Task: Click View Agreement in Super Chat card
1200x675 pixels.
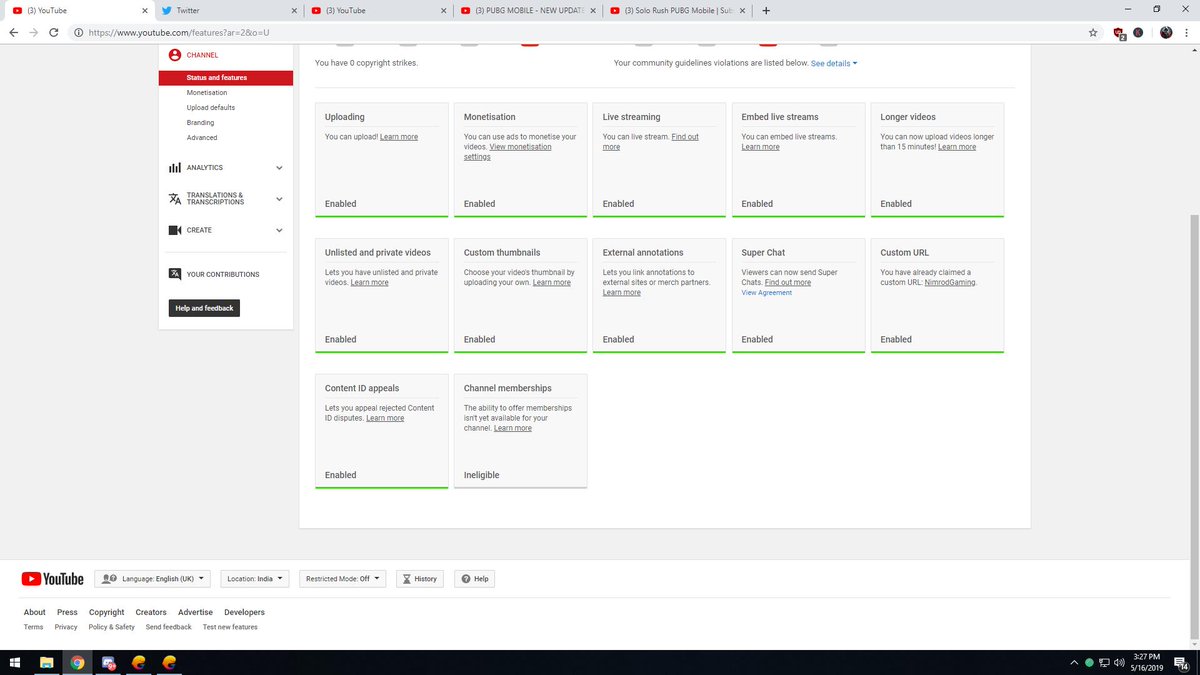Action: point(767,293)
